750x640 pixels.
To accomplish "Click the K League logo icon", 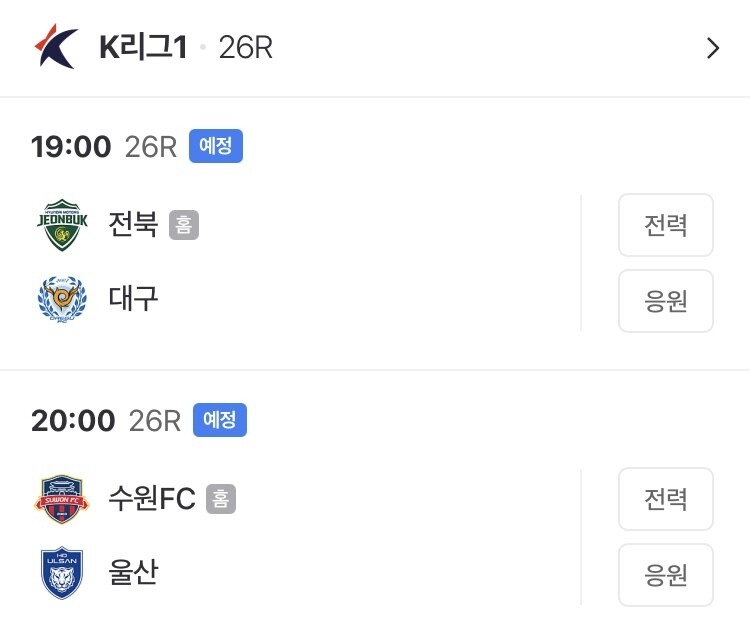I will (x=56, y=46).
